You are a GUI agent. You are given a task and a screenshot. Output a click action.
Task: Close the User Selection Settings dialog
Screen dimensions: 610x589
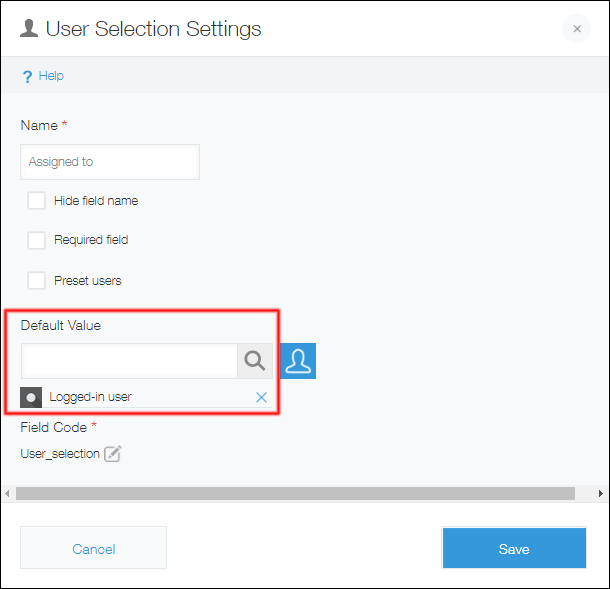(576, 29)
